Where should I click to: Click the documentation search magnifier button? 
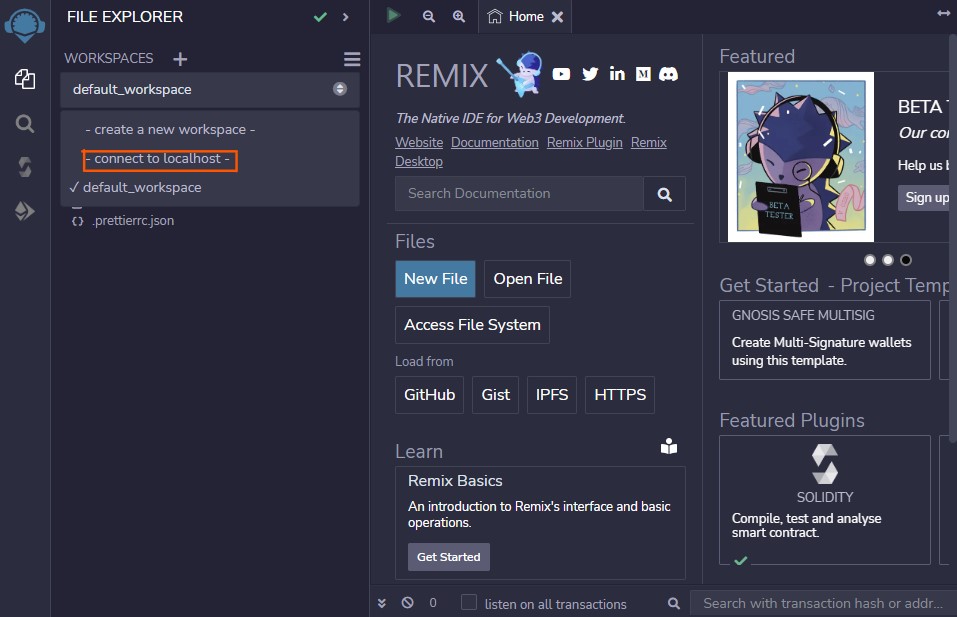pos(665,194)
